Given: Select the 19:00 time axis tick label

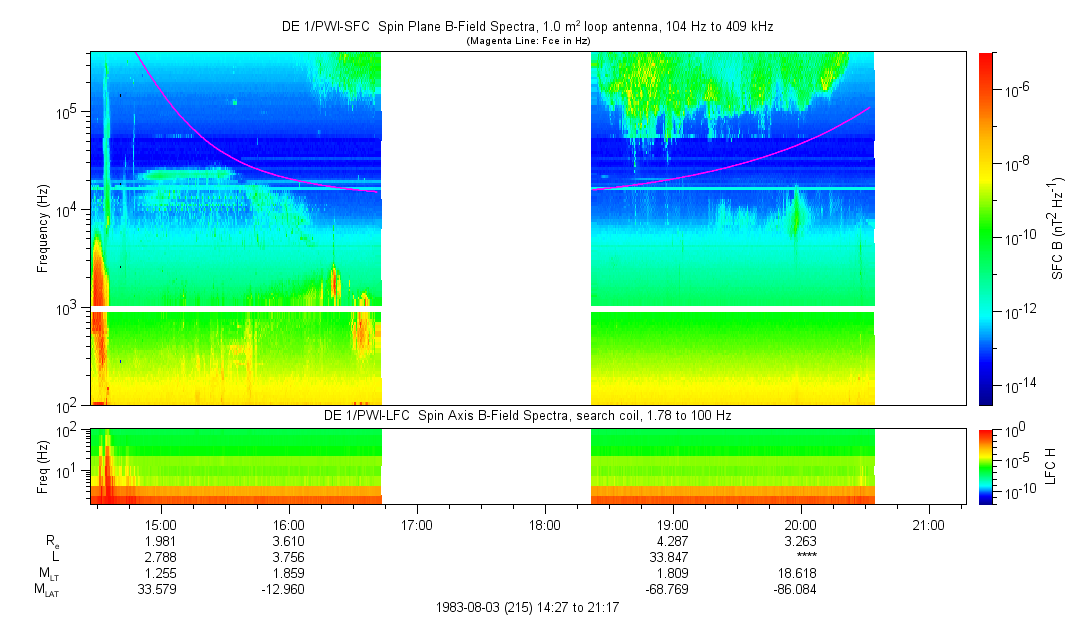Looking at the screenshot, I should pos(673,524).
